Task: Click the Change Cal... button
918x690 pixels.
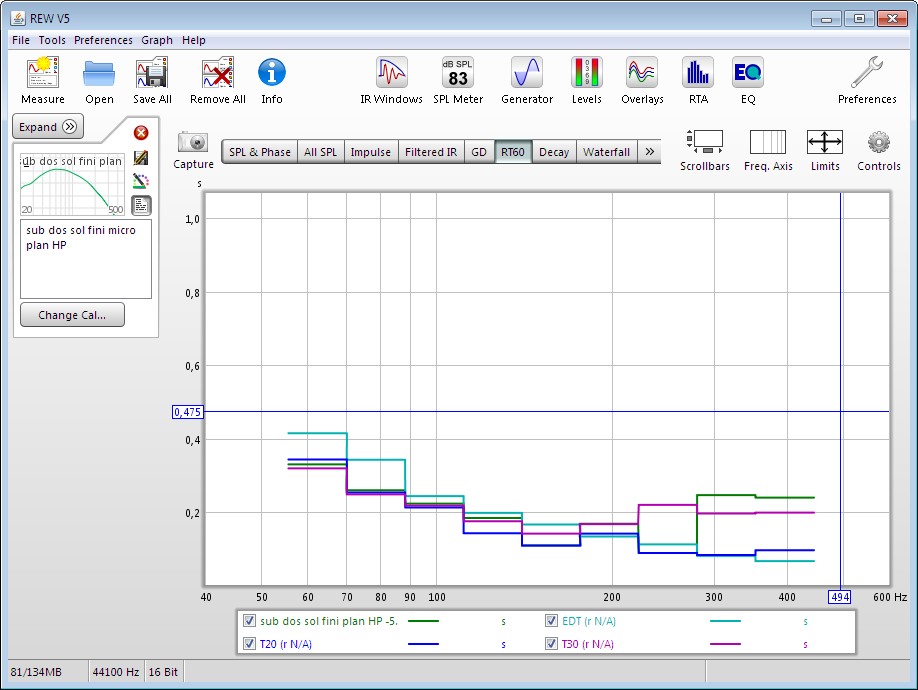Action: point(72,315)
